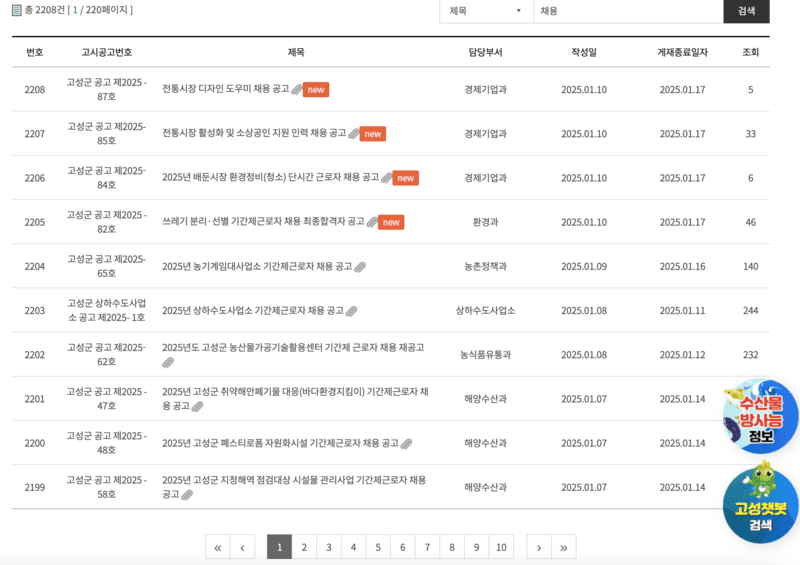Viewport: 800px width, 565px height.
Task: Click the 담당부서 column header
Action: (485, 52)
